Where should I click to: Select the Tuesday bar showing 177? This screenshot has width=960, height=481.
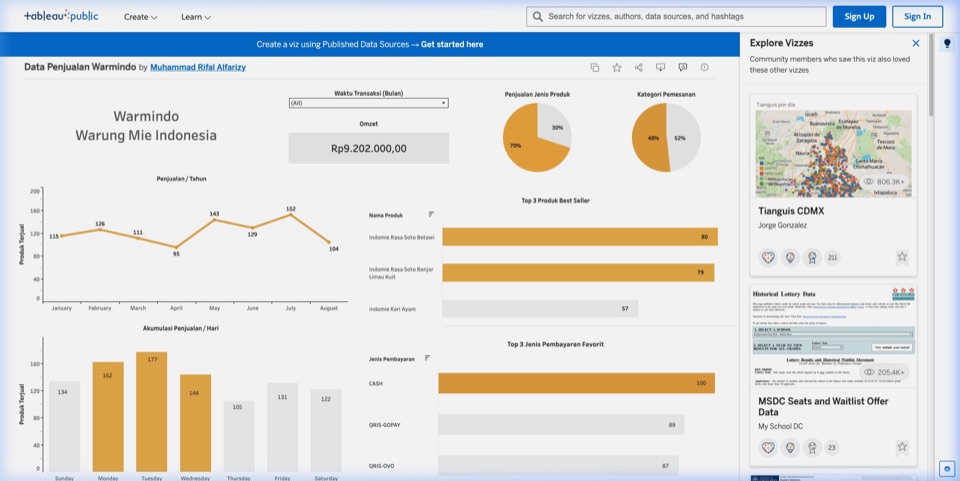tap(151, 411)
